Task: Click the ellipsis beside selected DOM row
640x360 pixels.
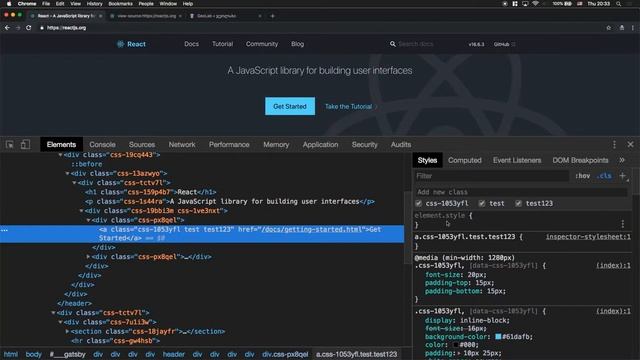Action: coord(4,230)
